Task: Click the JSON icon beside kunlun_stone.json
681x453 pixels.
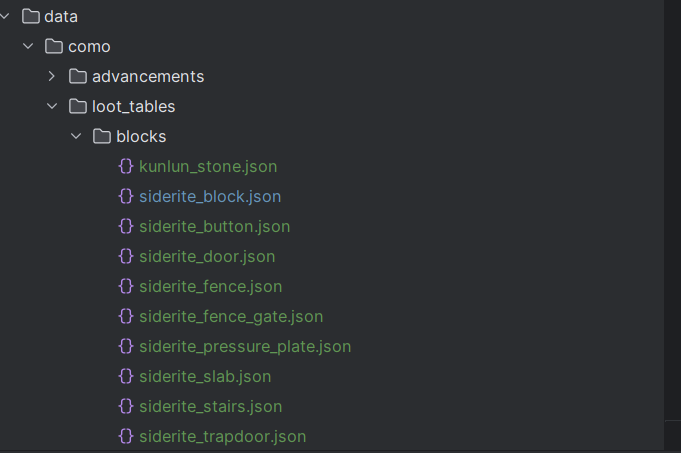Action: tap(126, 166)
